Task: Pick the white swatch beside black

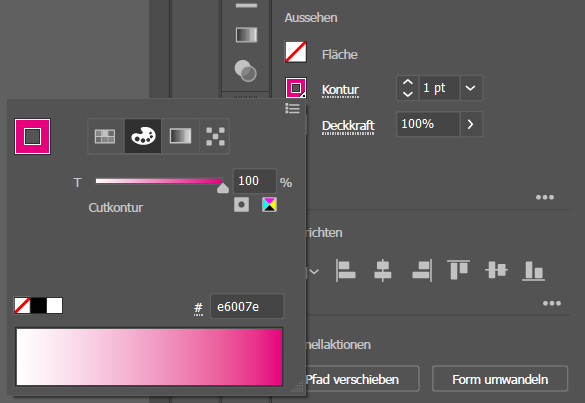Action: [54, 306]
